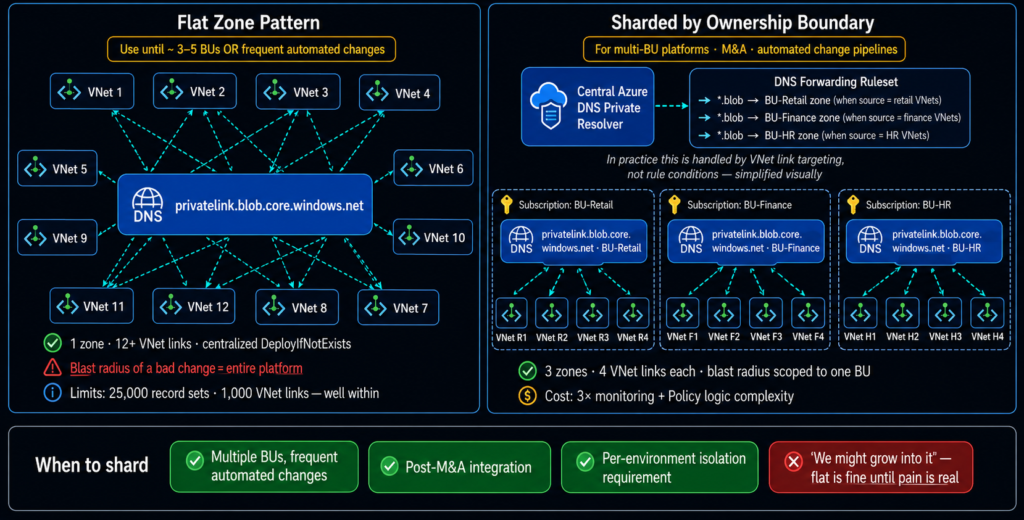Click the VNet 11 network icon

(x=68, y=306)
